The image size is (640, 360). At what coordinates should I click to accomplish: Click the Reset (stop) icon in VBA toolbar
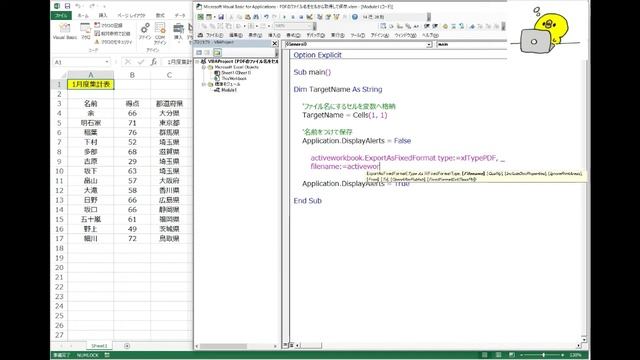coord(301,17)
